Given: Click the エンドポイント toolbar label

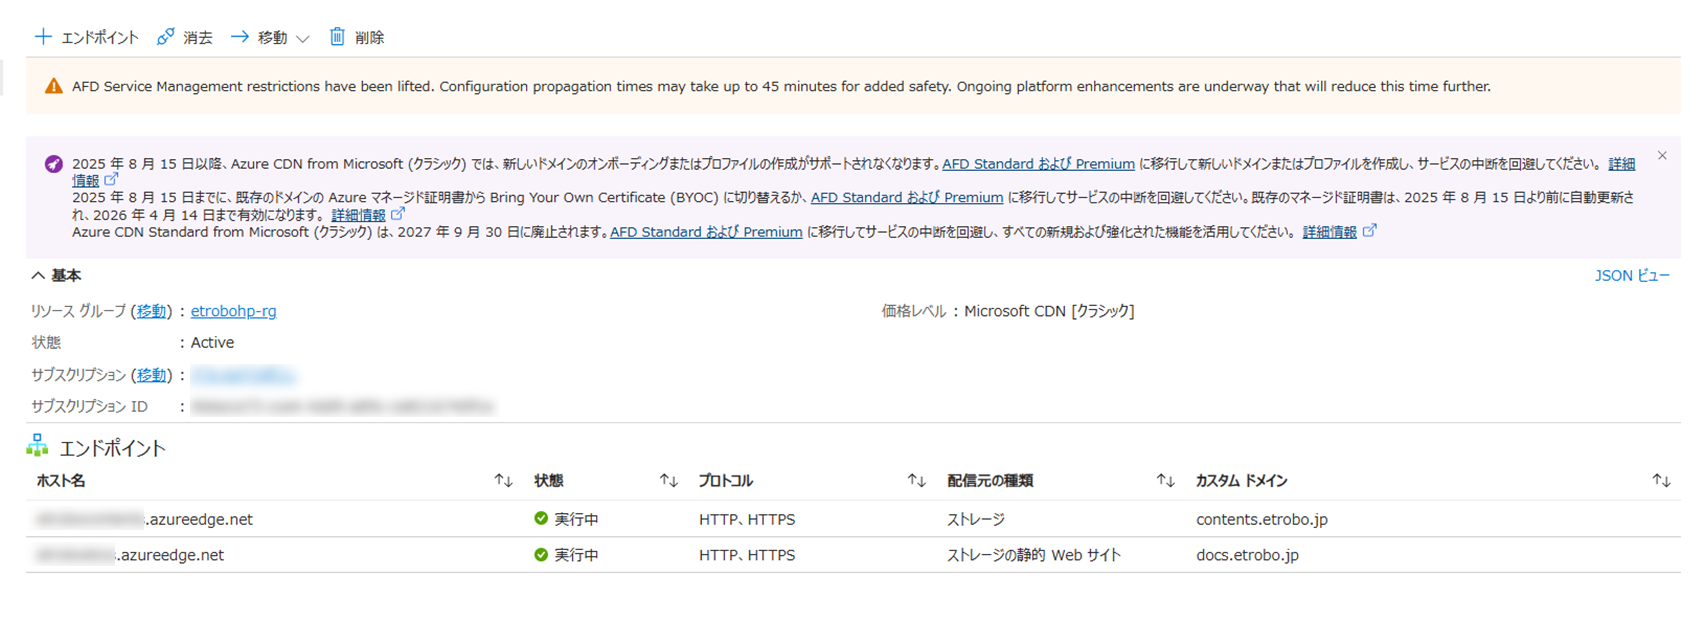Looking at the screenshot, I should tap(100, 38).
